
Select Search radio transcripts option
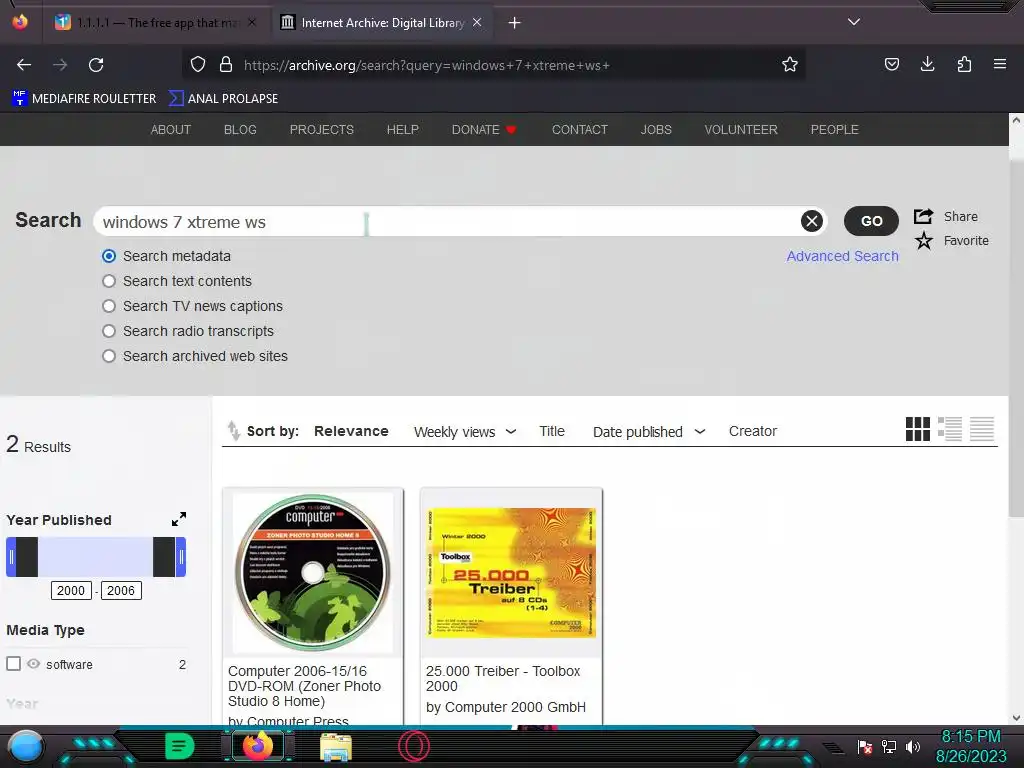click(x=109, y=331)
